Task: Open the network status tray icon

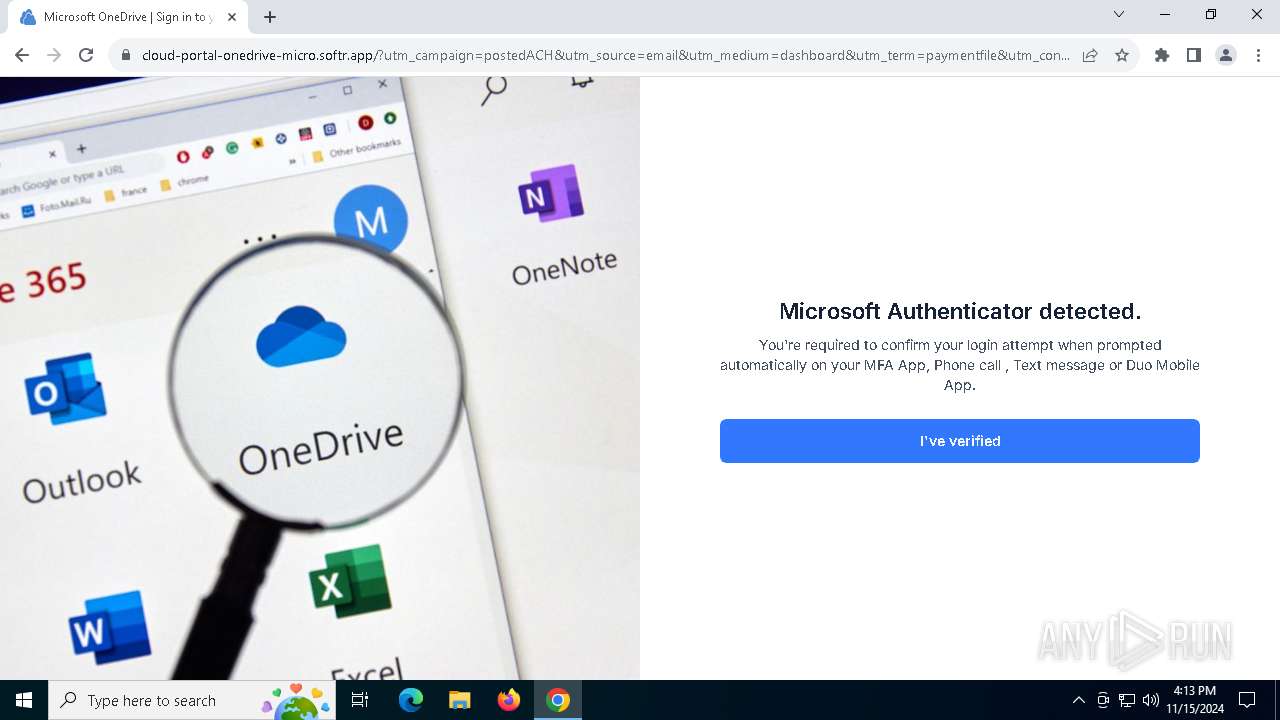Action: click(x=1127, y=700)
